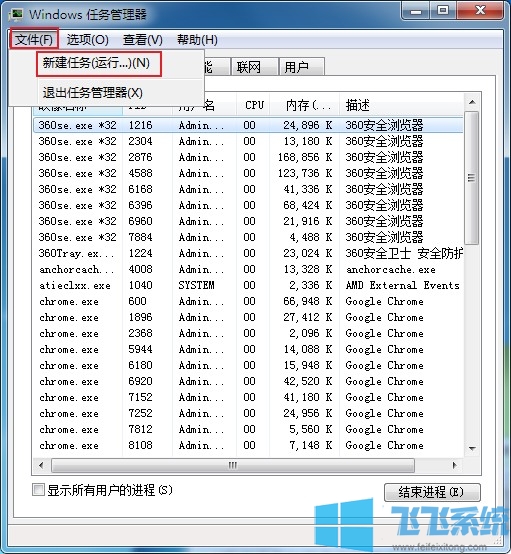Click the Task Manager title bar icon
The image size is (511, 554).
[x=15, y=14]
